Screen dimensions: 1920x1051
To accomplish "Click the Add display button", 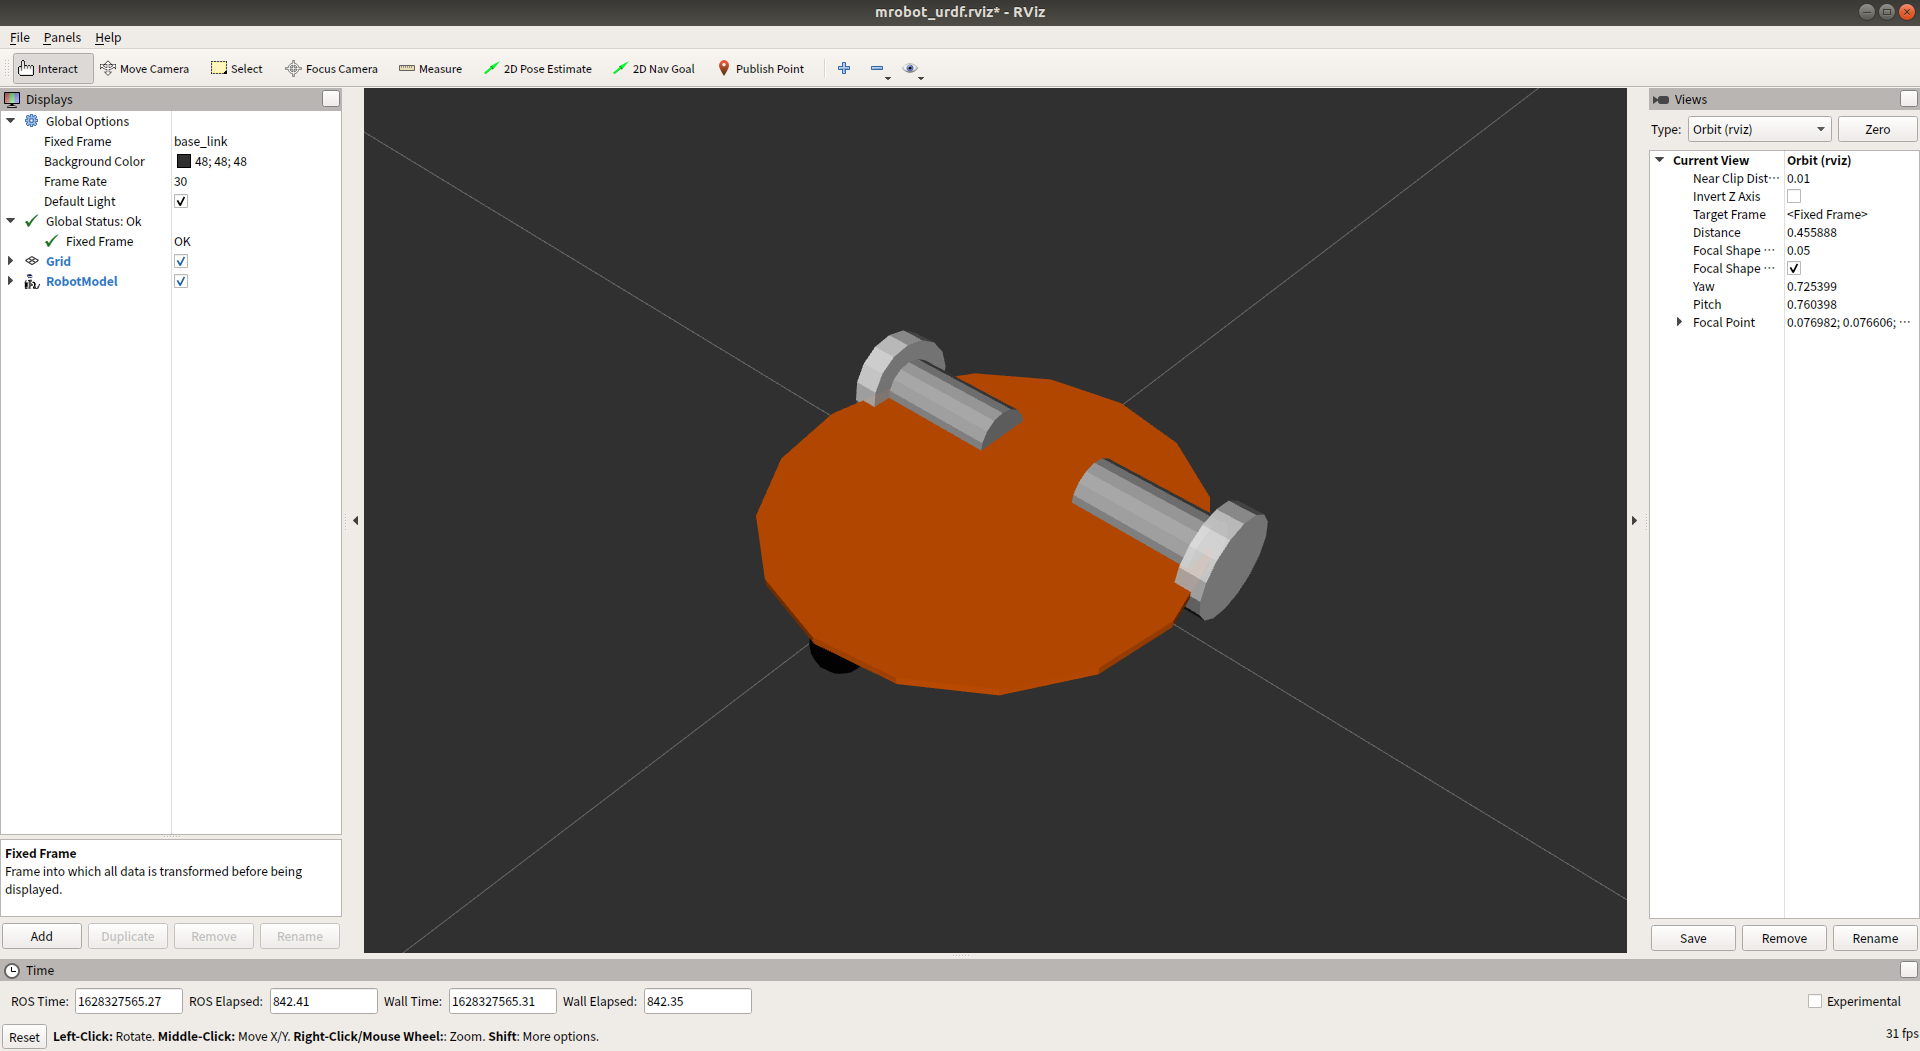I will (x=42, y=936).
